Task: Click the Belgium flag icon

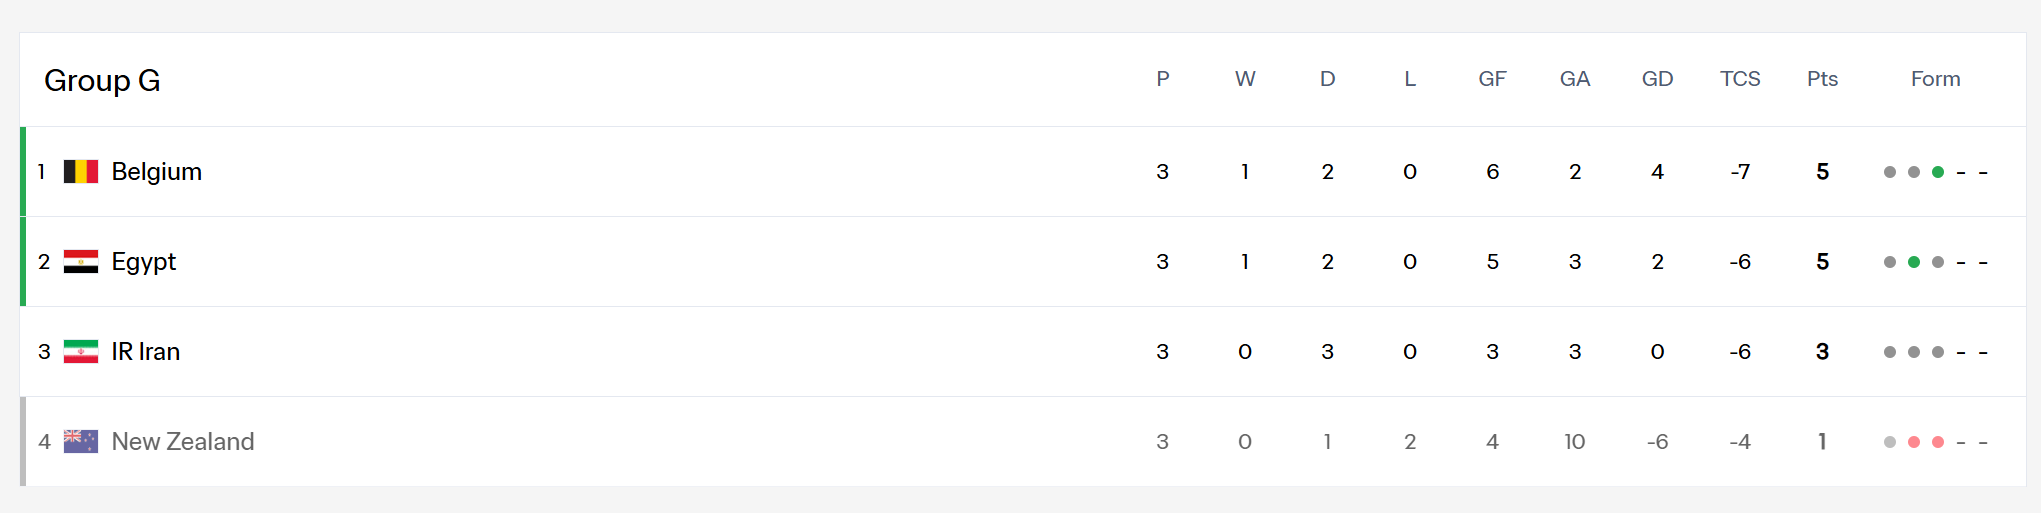Action: point(81,172)
